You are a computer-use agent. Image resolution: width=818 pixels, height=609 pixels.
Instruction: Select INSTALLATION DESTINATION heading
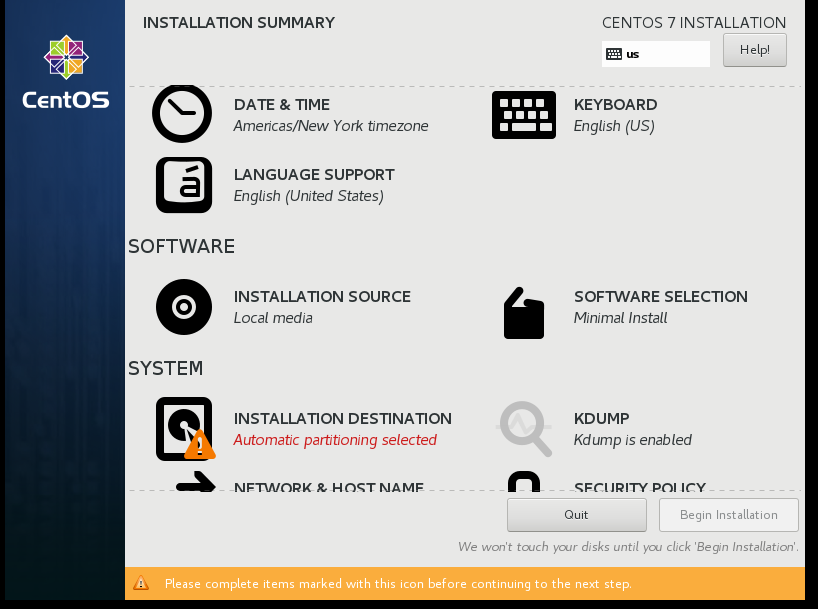click(342, 419)
